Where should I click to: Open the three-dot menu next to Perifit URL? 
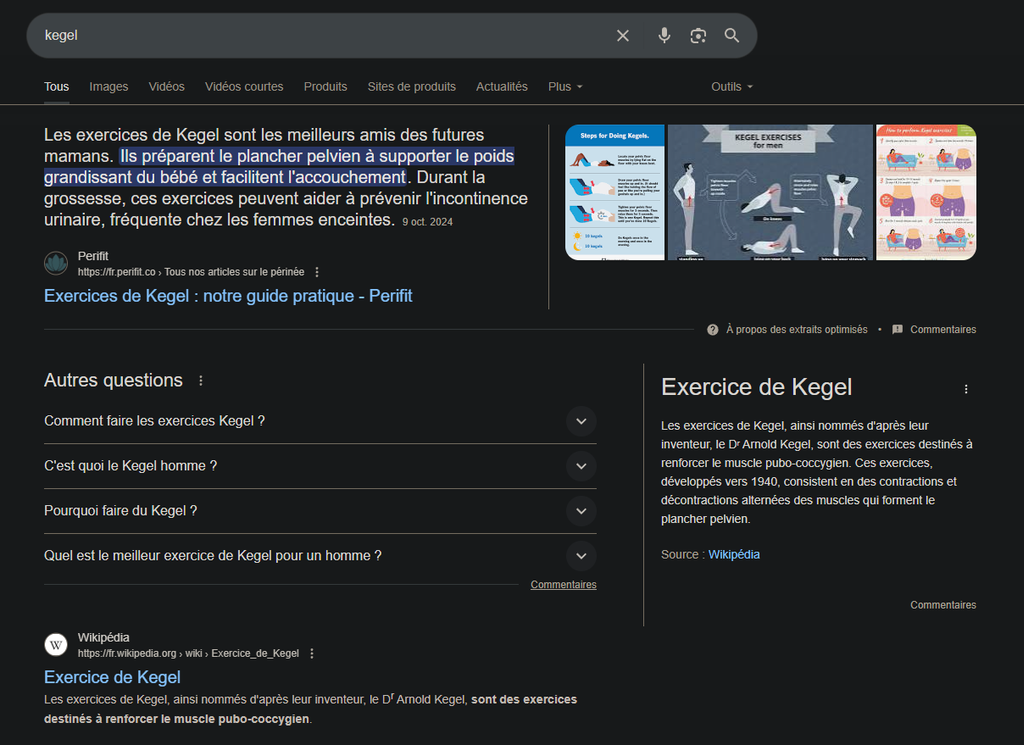click(317, 272)
